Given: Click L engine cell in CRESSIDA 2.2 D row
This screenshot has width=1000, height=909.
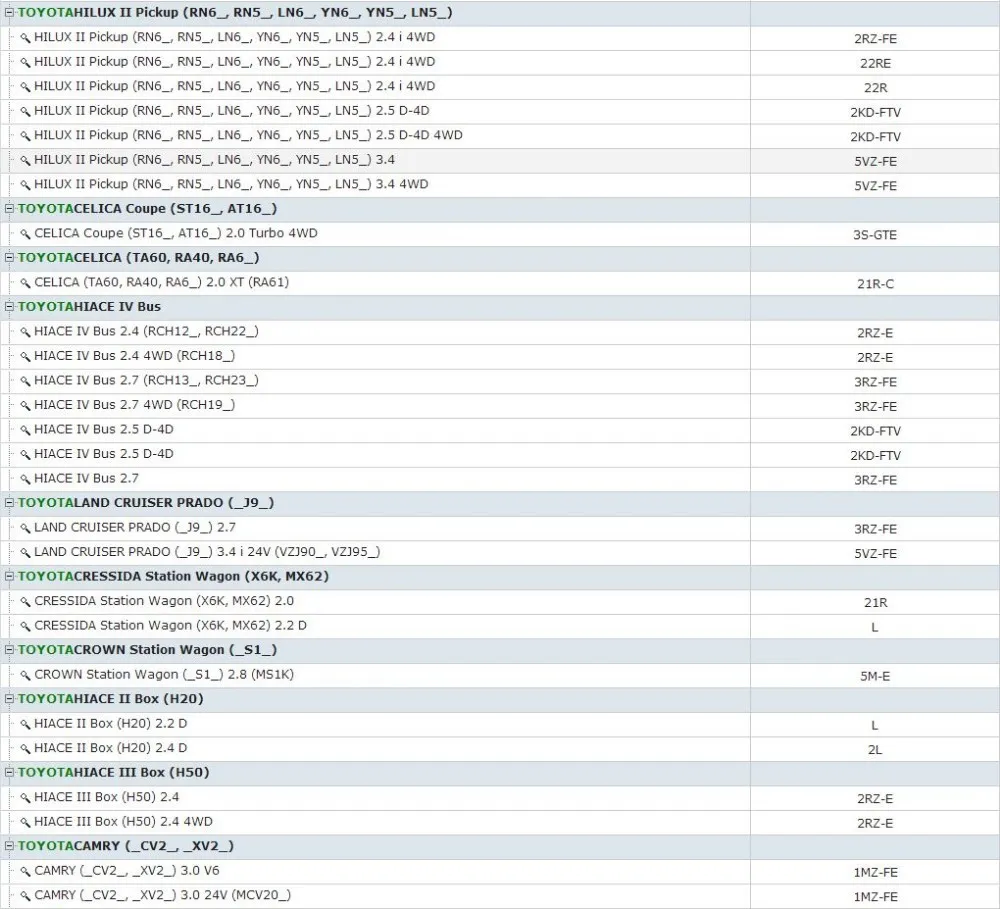Looking at the screenshot, I should point(875,627).
